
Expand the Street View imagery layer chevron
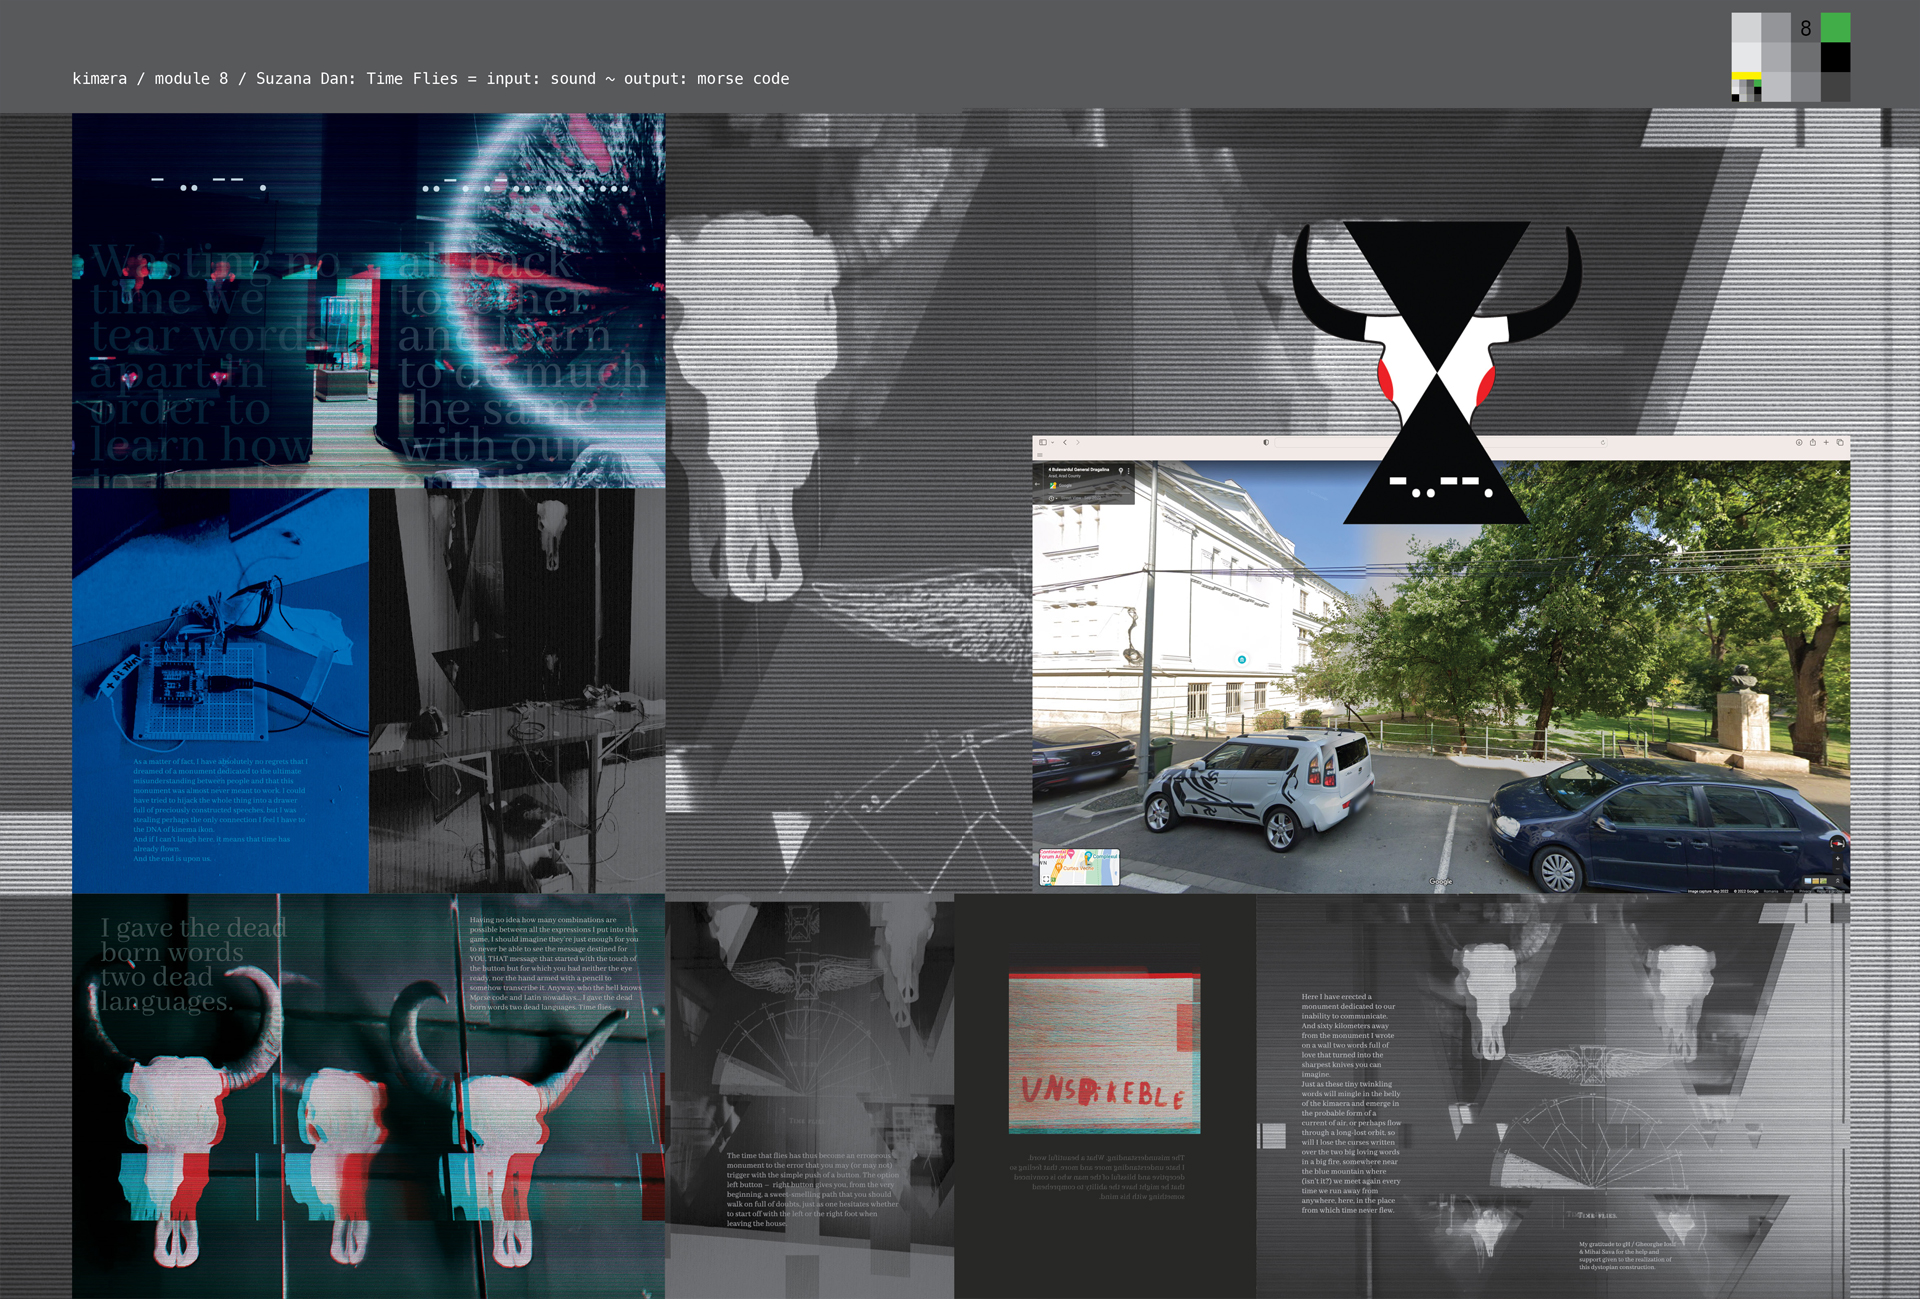click(x=1838, y=881)
